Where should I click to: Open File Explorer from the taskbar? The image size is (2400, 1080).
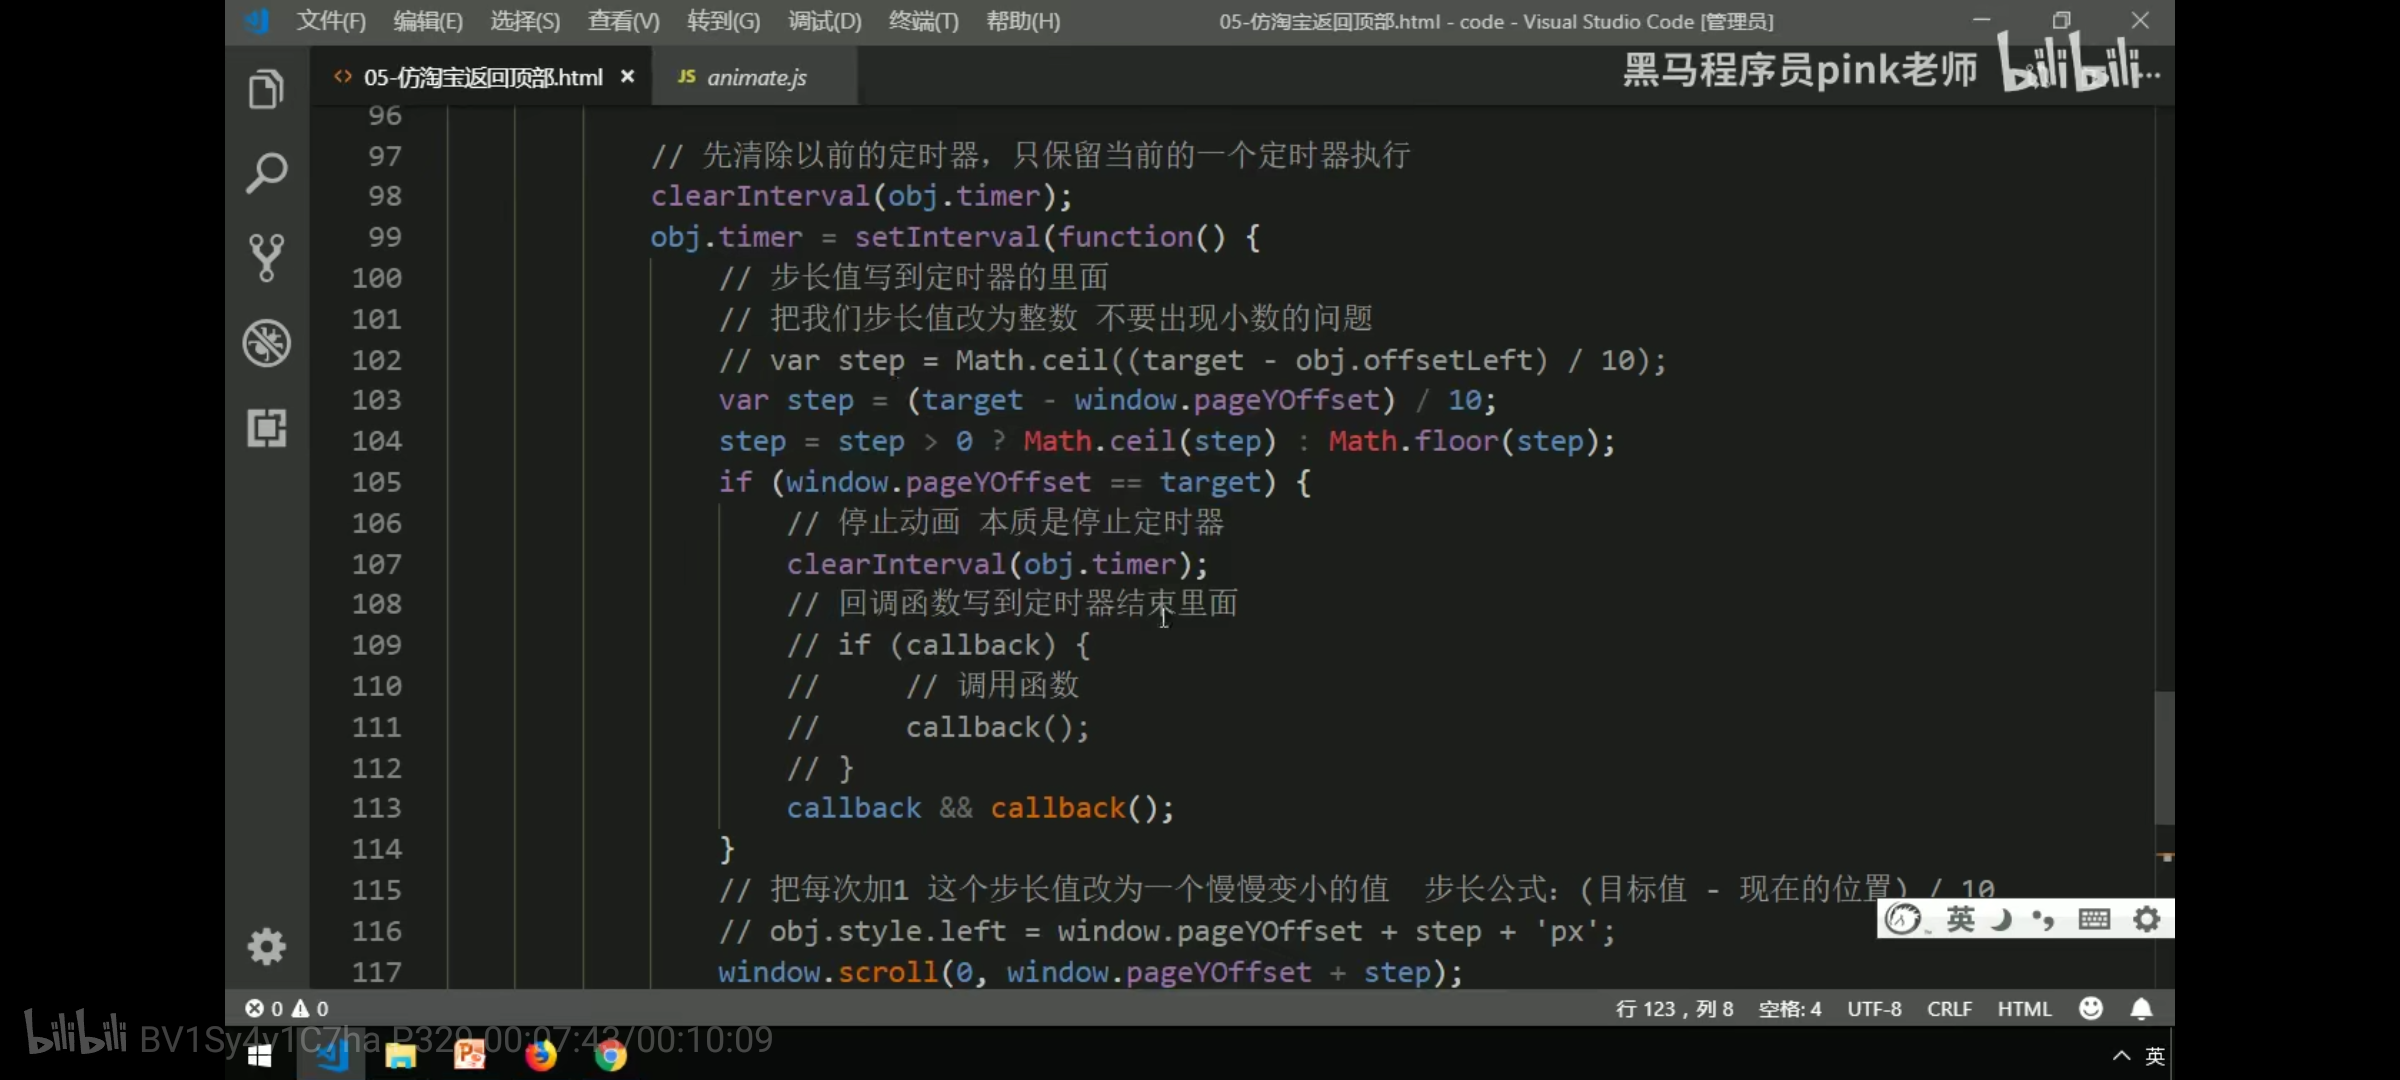coord(401,1056)
